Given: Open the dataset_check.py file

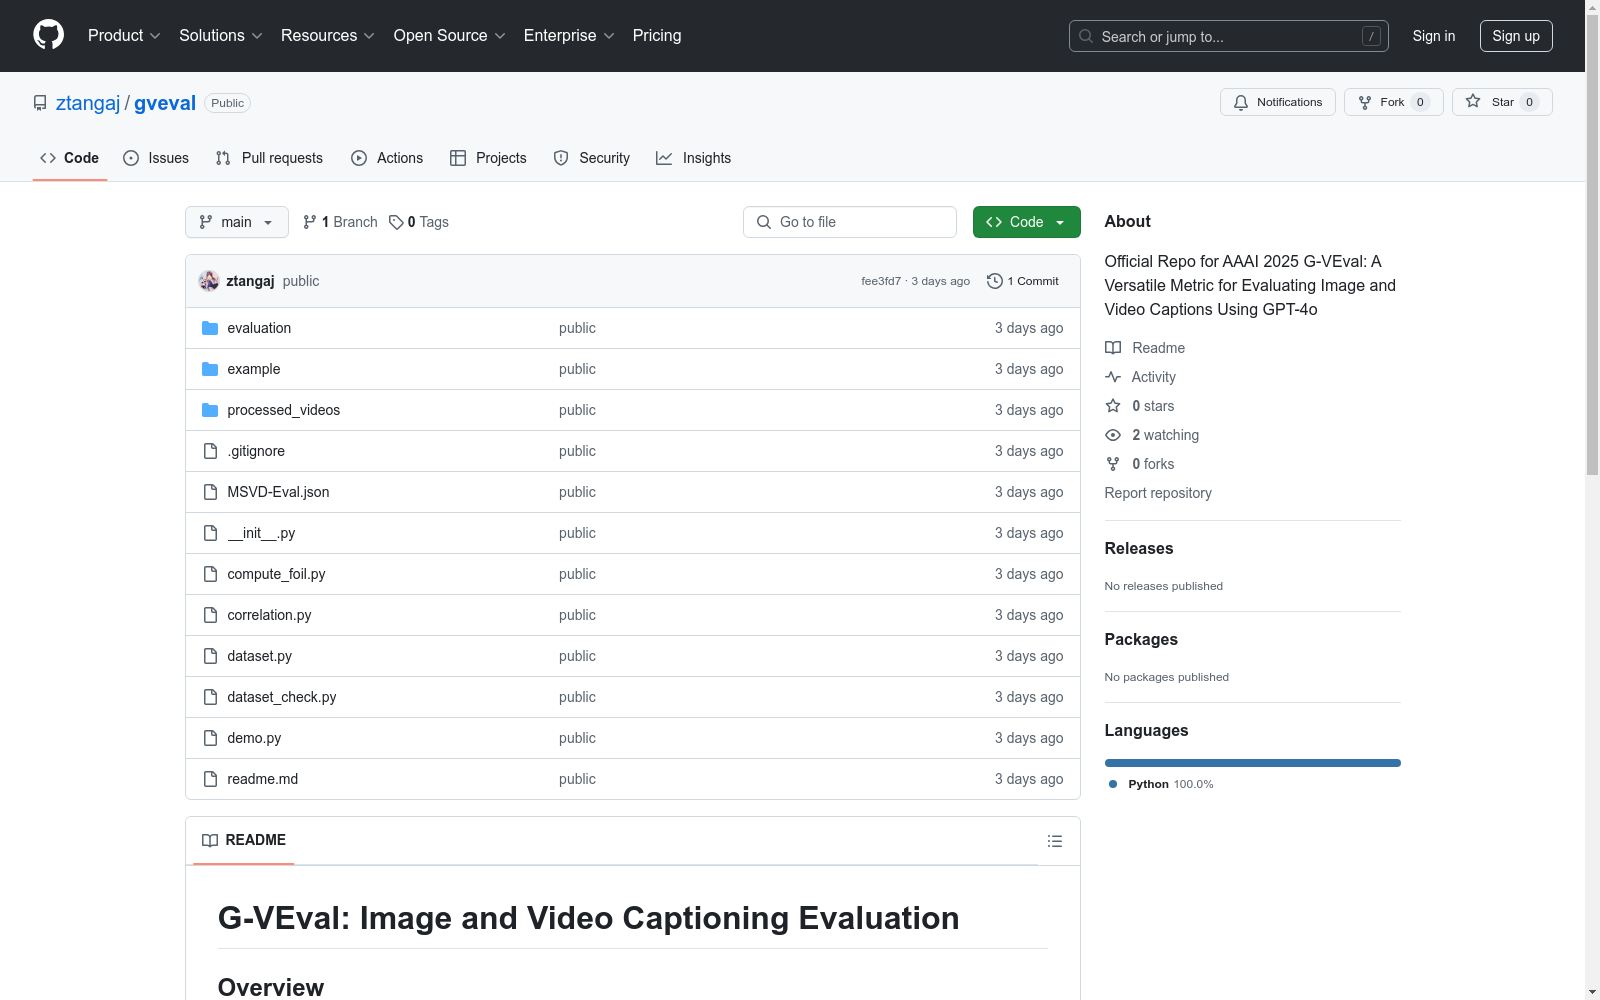Looking at the screenshot, I should [x=282, y=697].
